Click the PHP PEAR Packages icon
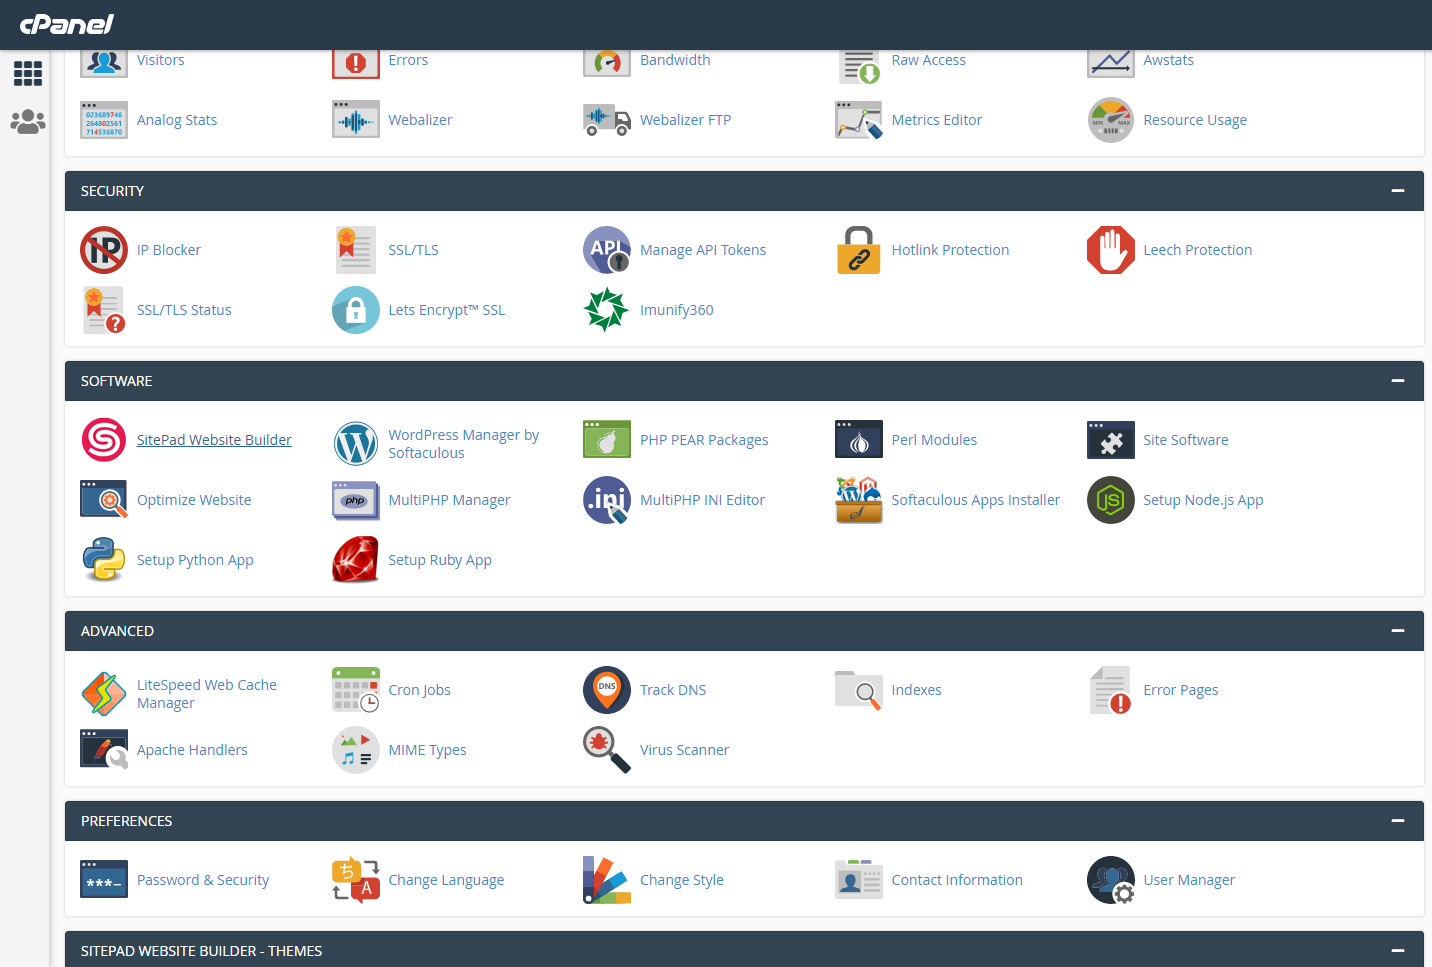Viewport: 1432px width, 967px height. [x=607, y=440]
